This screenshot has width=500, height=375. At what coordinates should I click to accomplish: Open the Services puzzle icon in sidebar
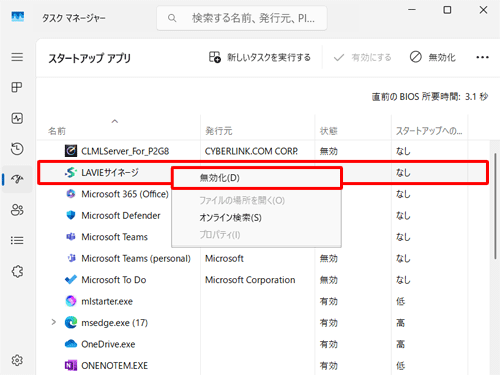17,271
